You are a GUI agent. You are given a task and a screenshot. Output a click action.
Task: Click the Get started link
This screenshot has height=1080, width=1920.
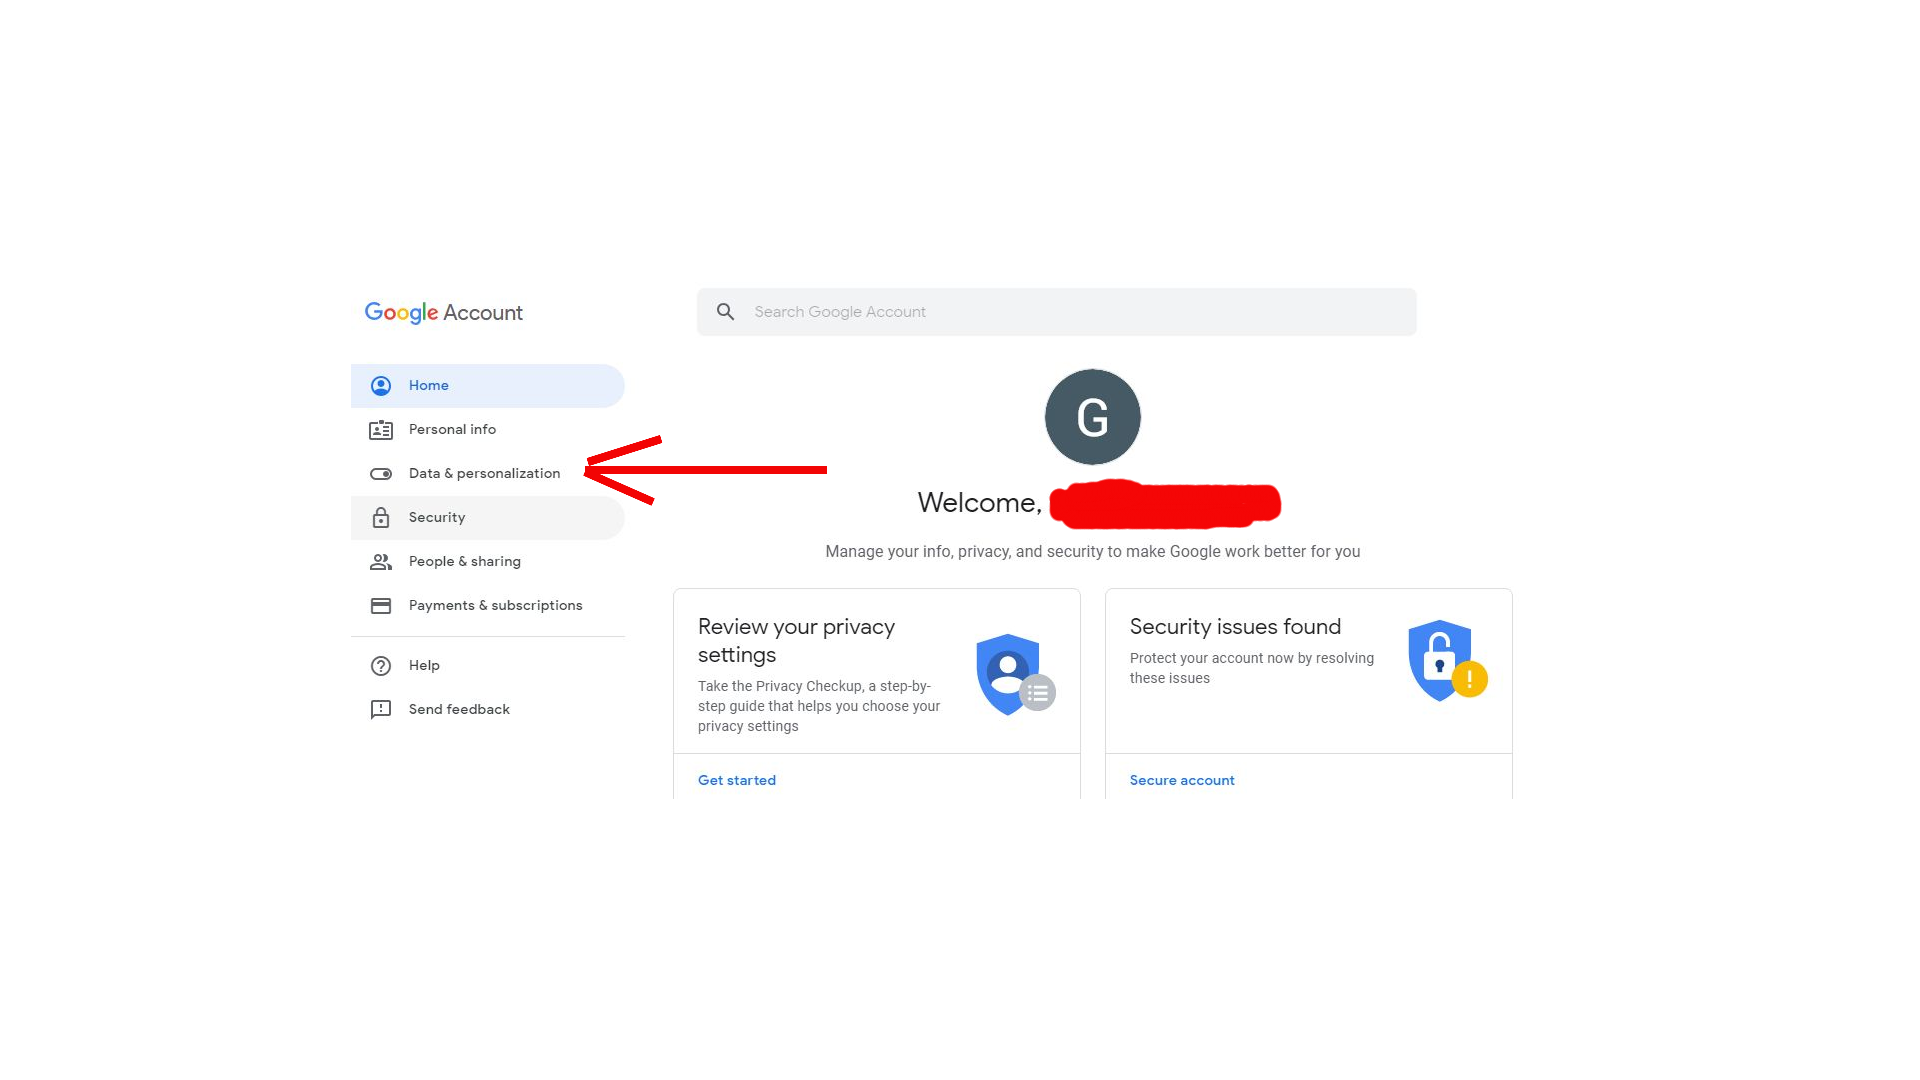736,779
